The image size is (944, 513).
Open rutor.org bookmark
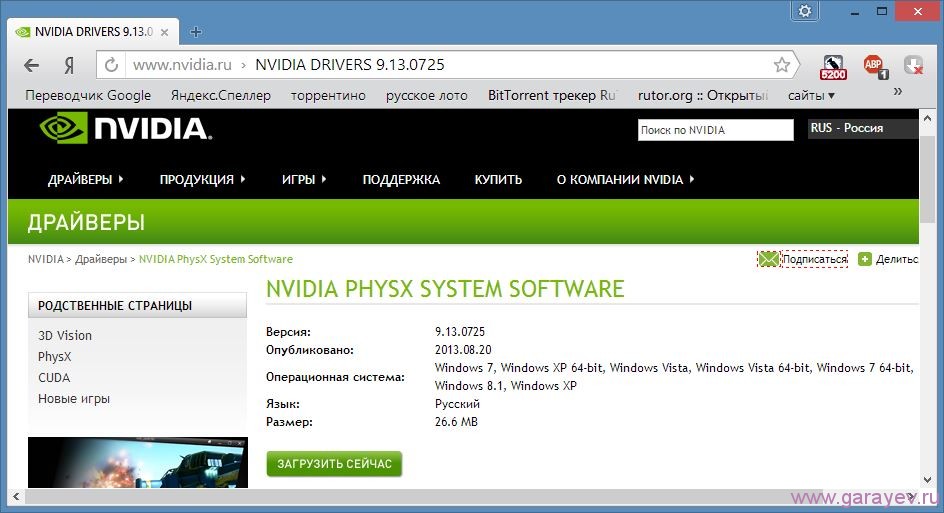pyautogui.click(x=703, y=96)
